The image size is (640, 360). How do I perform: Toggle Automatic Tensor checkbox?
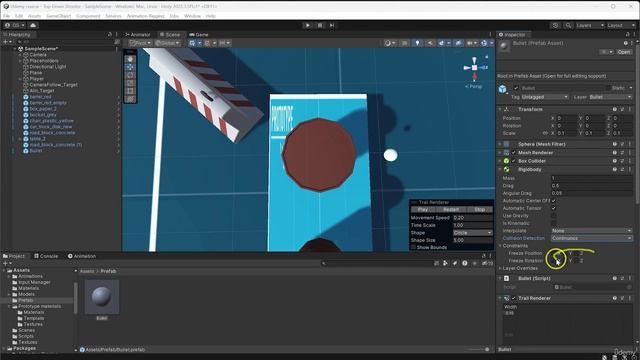[x=553, y=208]
